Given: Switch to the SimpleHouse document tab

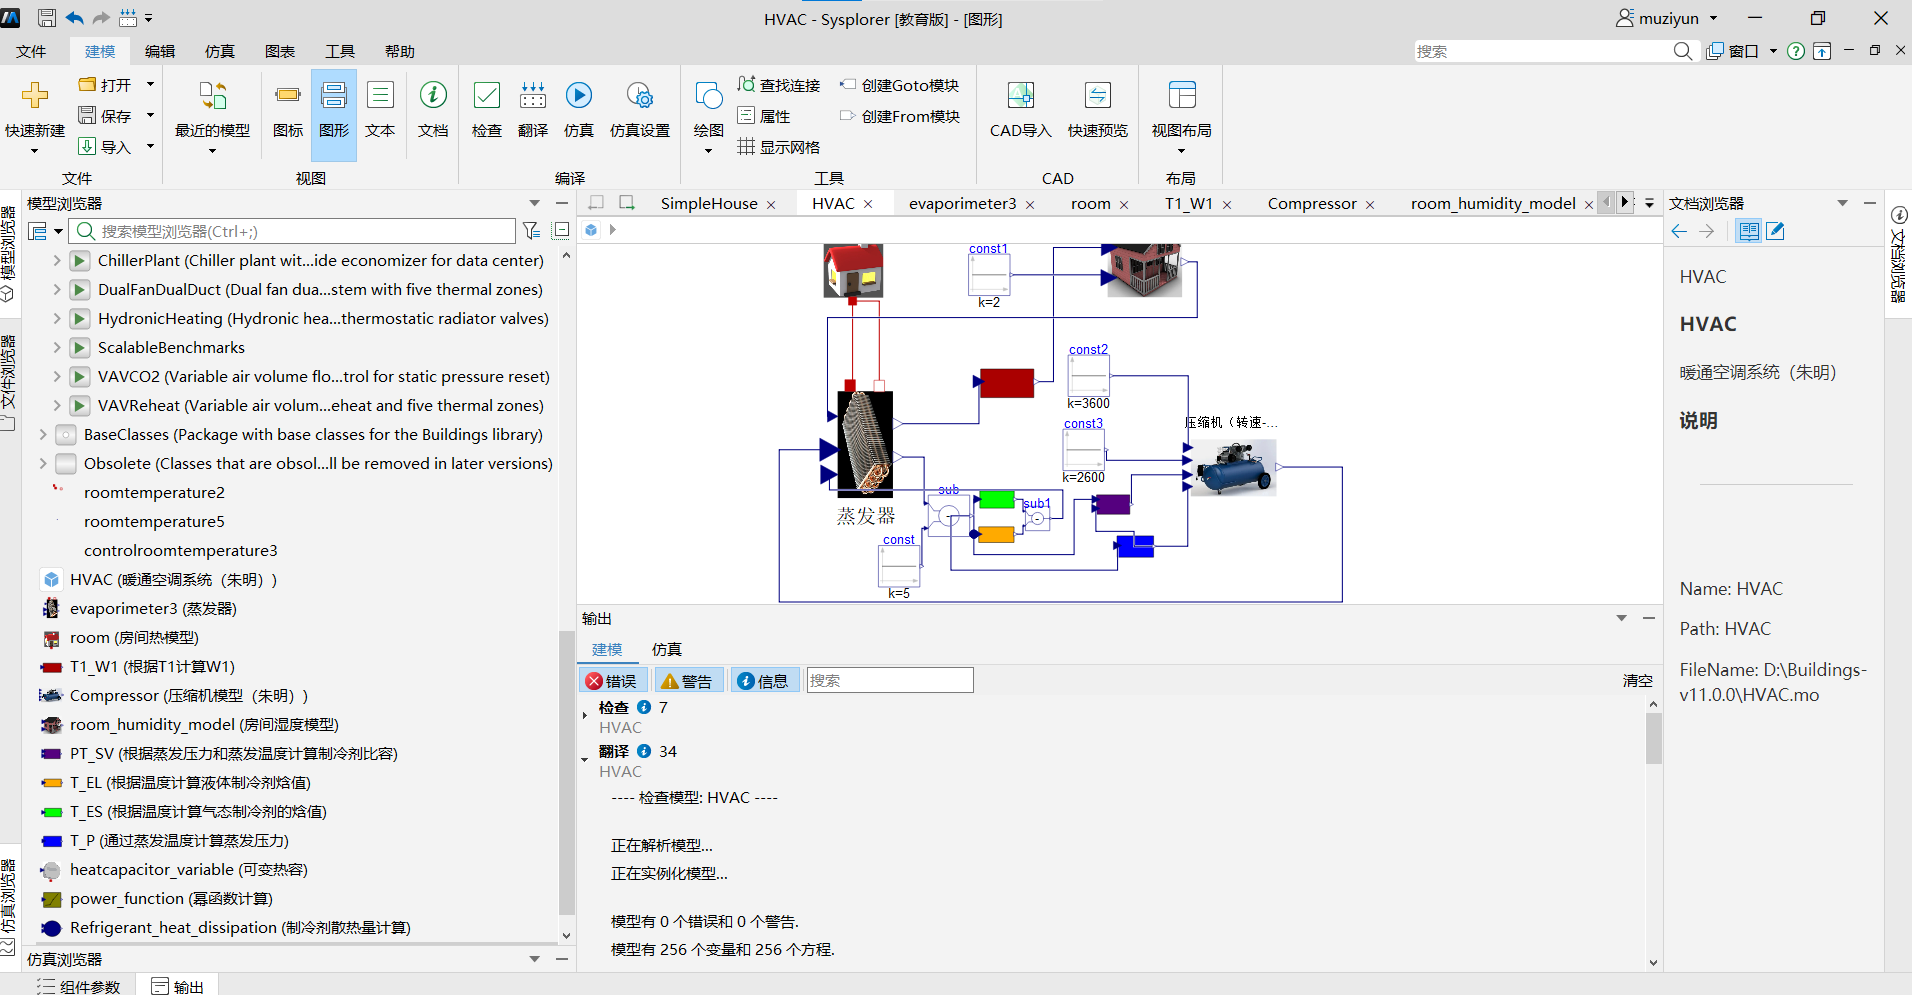Looking at the screenshot, I should click(x=709, y=203).
